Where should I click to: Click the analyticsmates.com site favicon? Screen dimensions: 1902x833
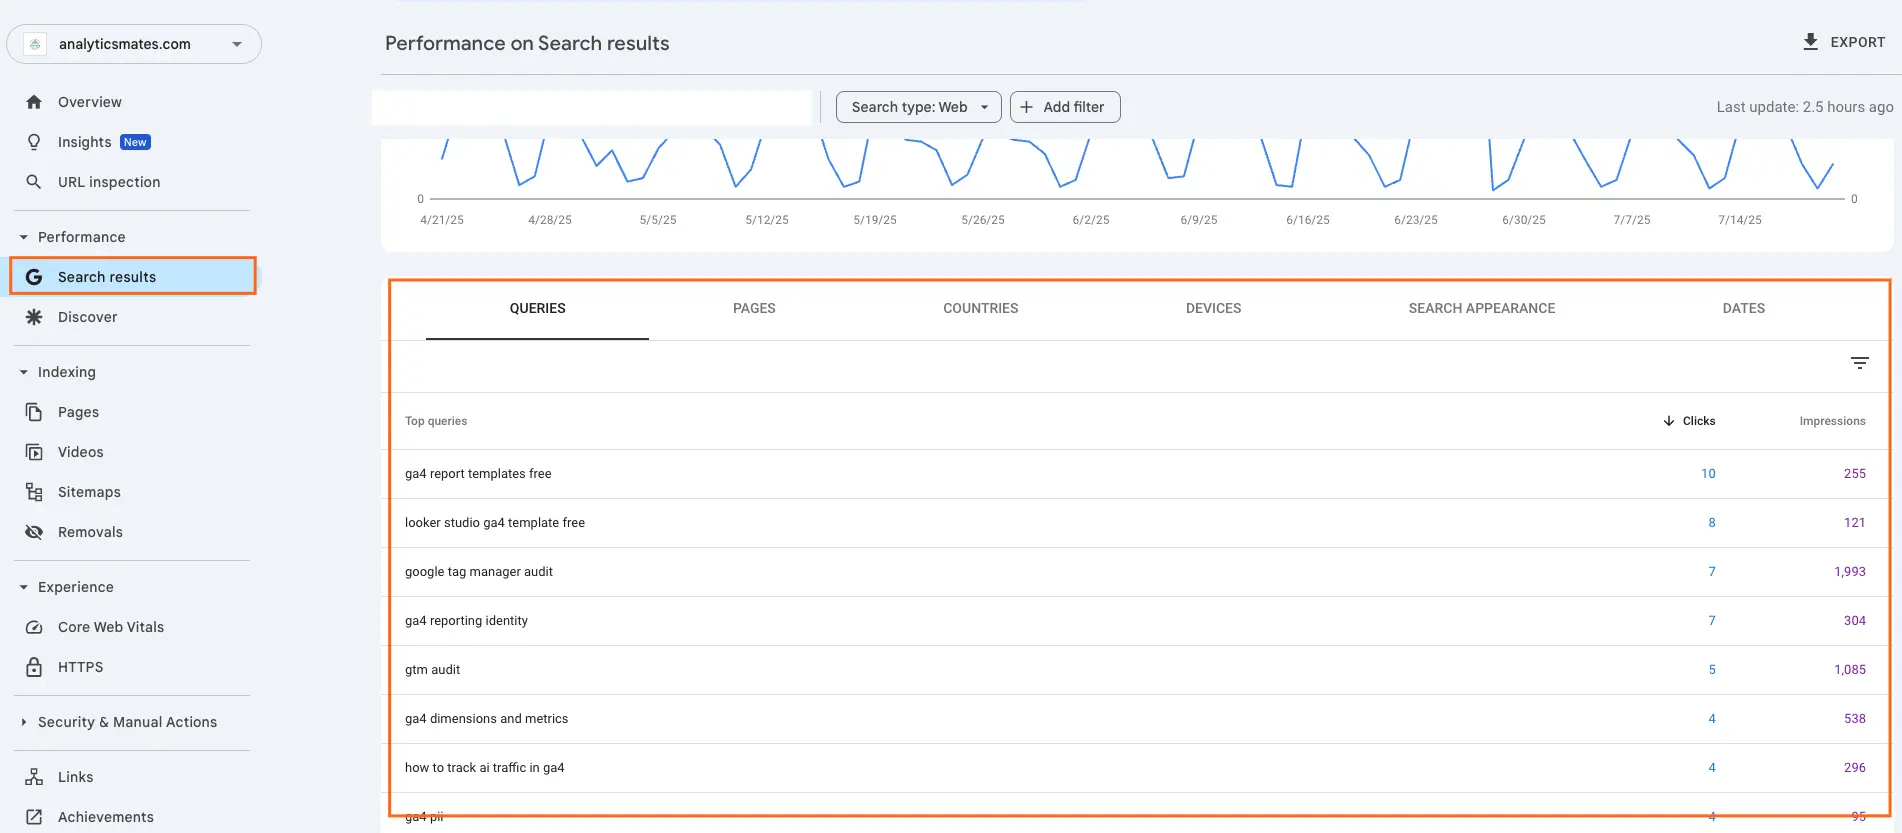[x=35, y=44]
